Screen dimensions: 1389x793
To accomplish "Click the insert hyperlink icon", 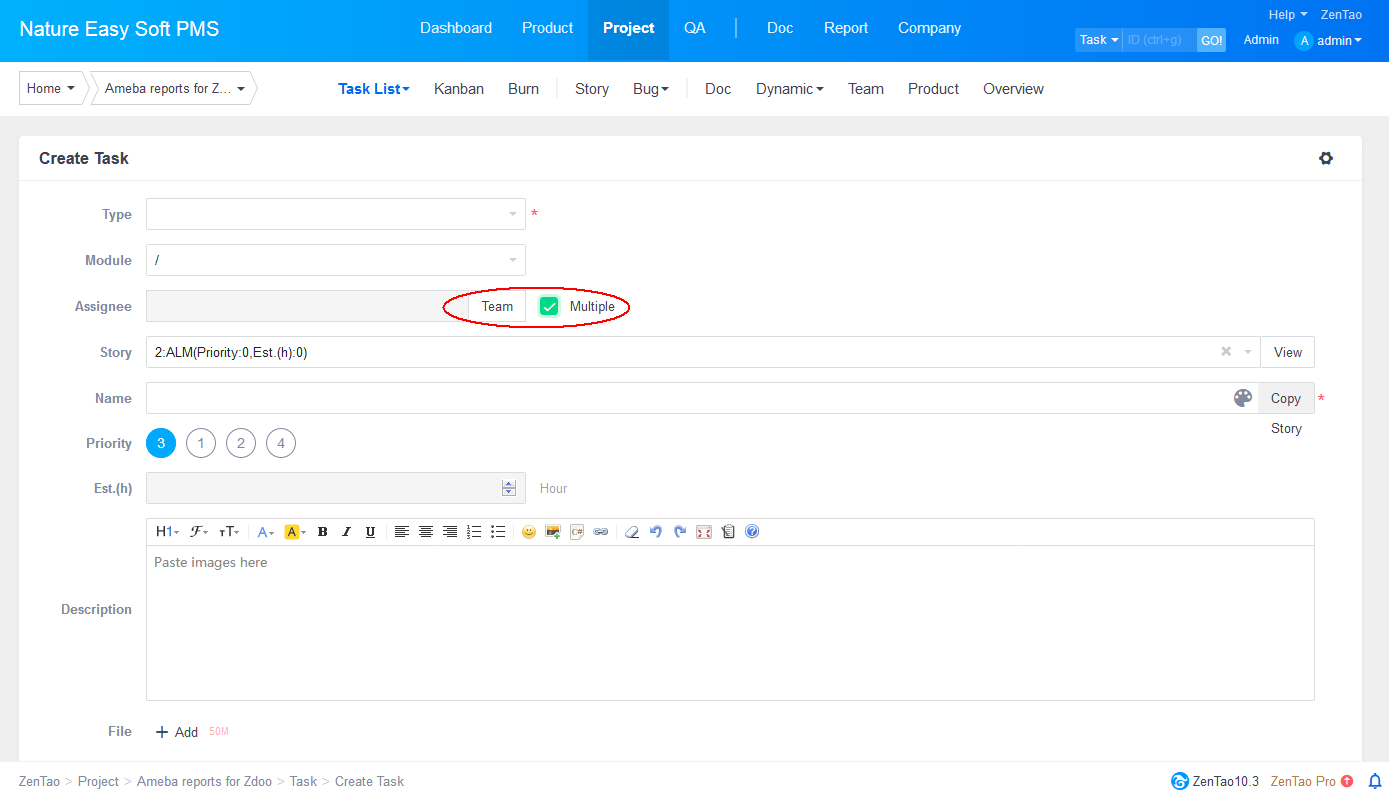I will [x=600, y=532].
